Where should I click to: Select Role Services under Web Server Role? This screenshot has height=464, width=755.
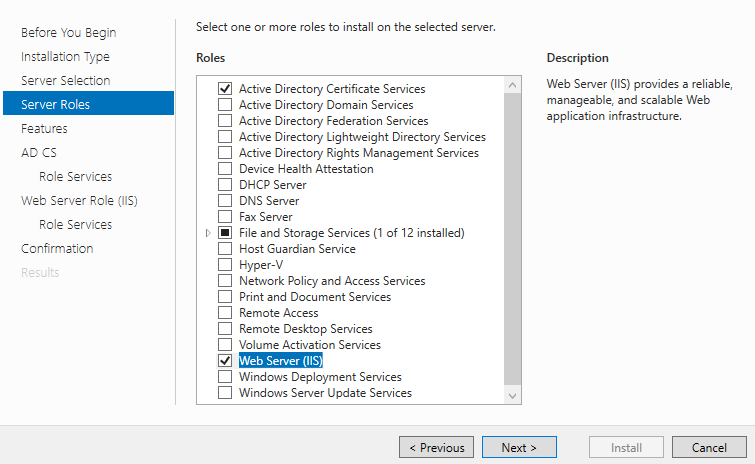[76, 224]
